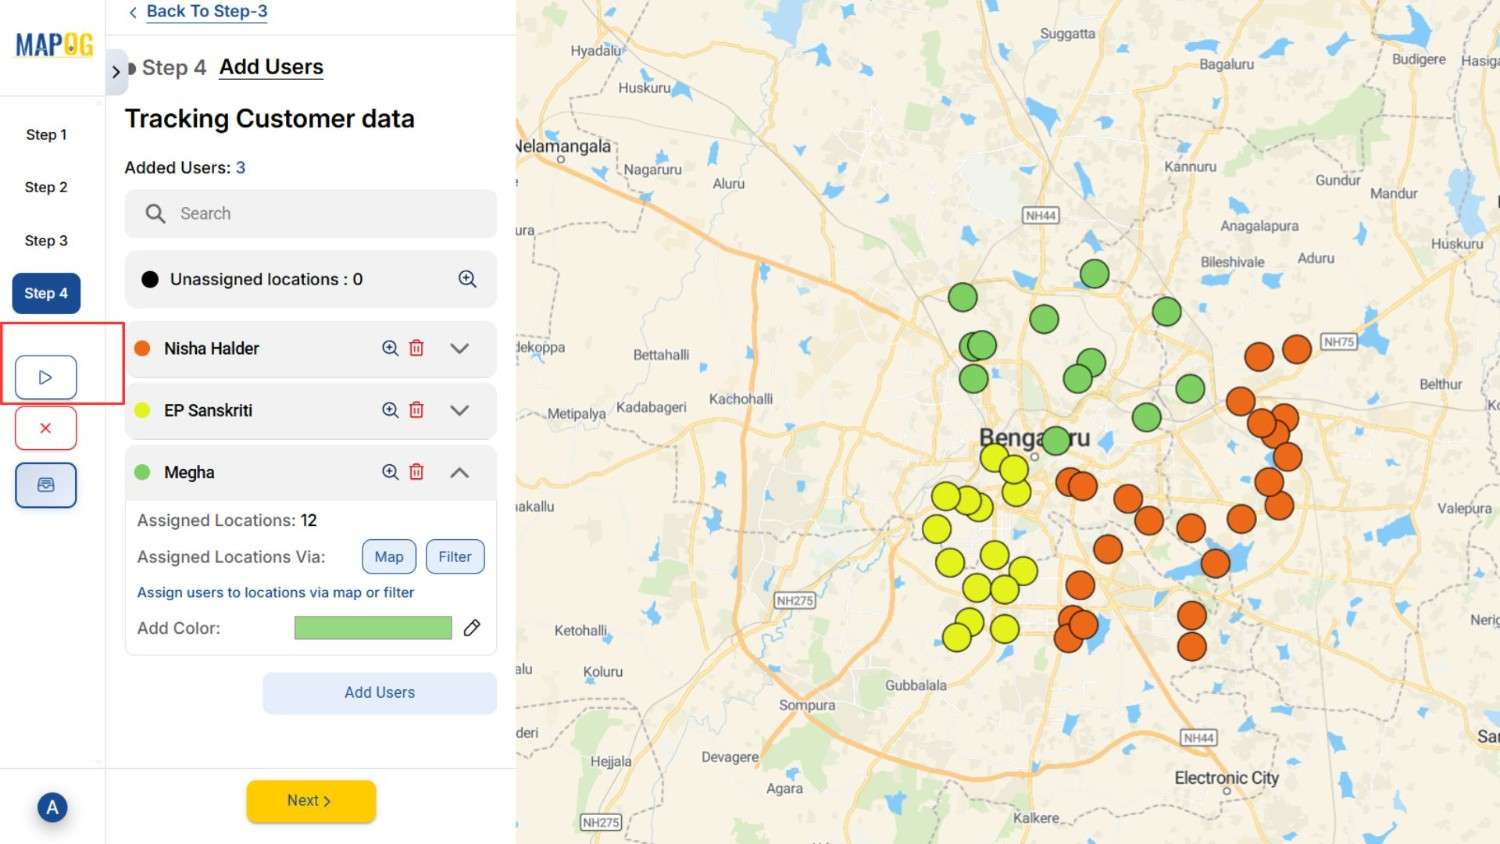Go to Step 1 in sidebar
This screenshot has height=844, width=1500.
[x=46, y=134]
